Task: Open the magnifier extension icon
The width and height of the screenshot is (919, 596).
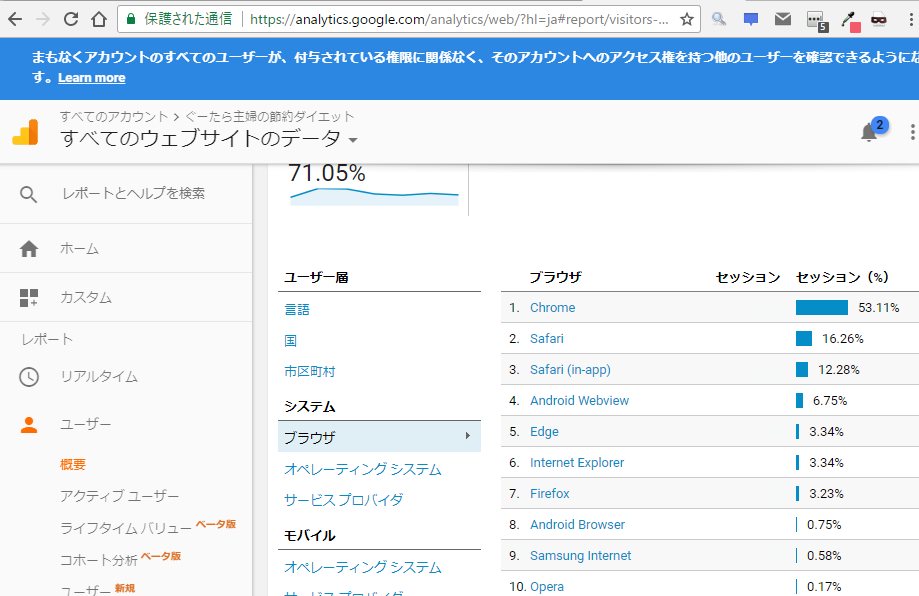Action: (x=719, y=19)
